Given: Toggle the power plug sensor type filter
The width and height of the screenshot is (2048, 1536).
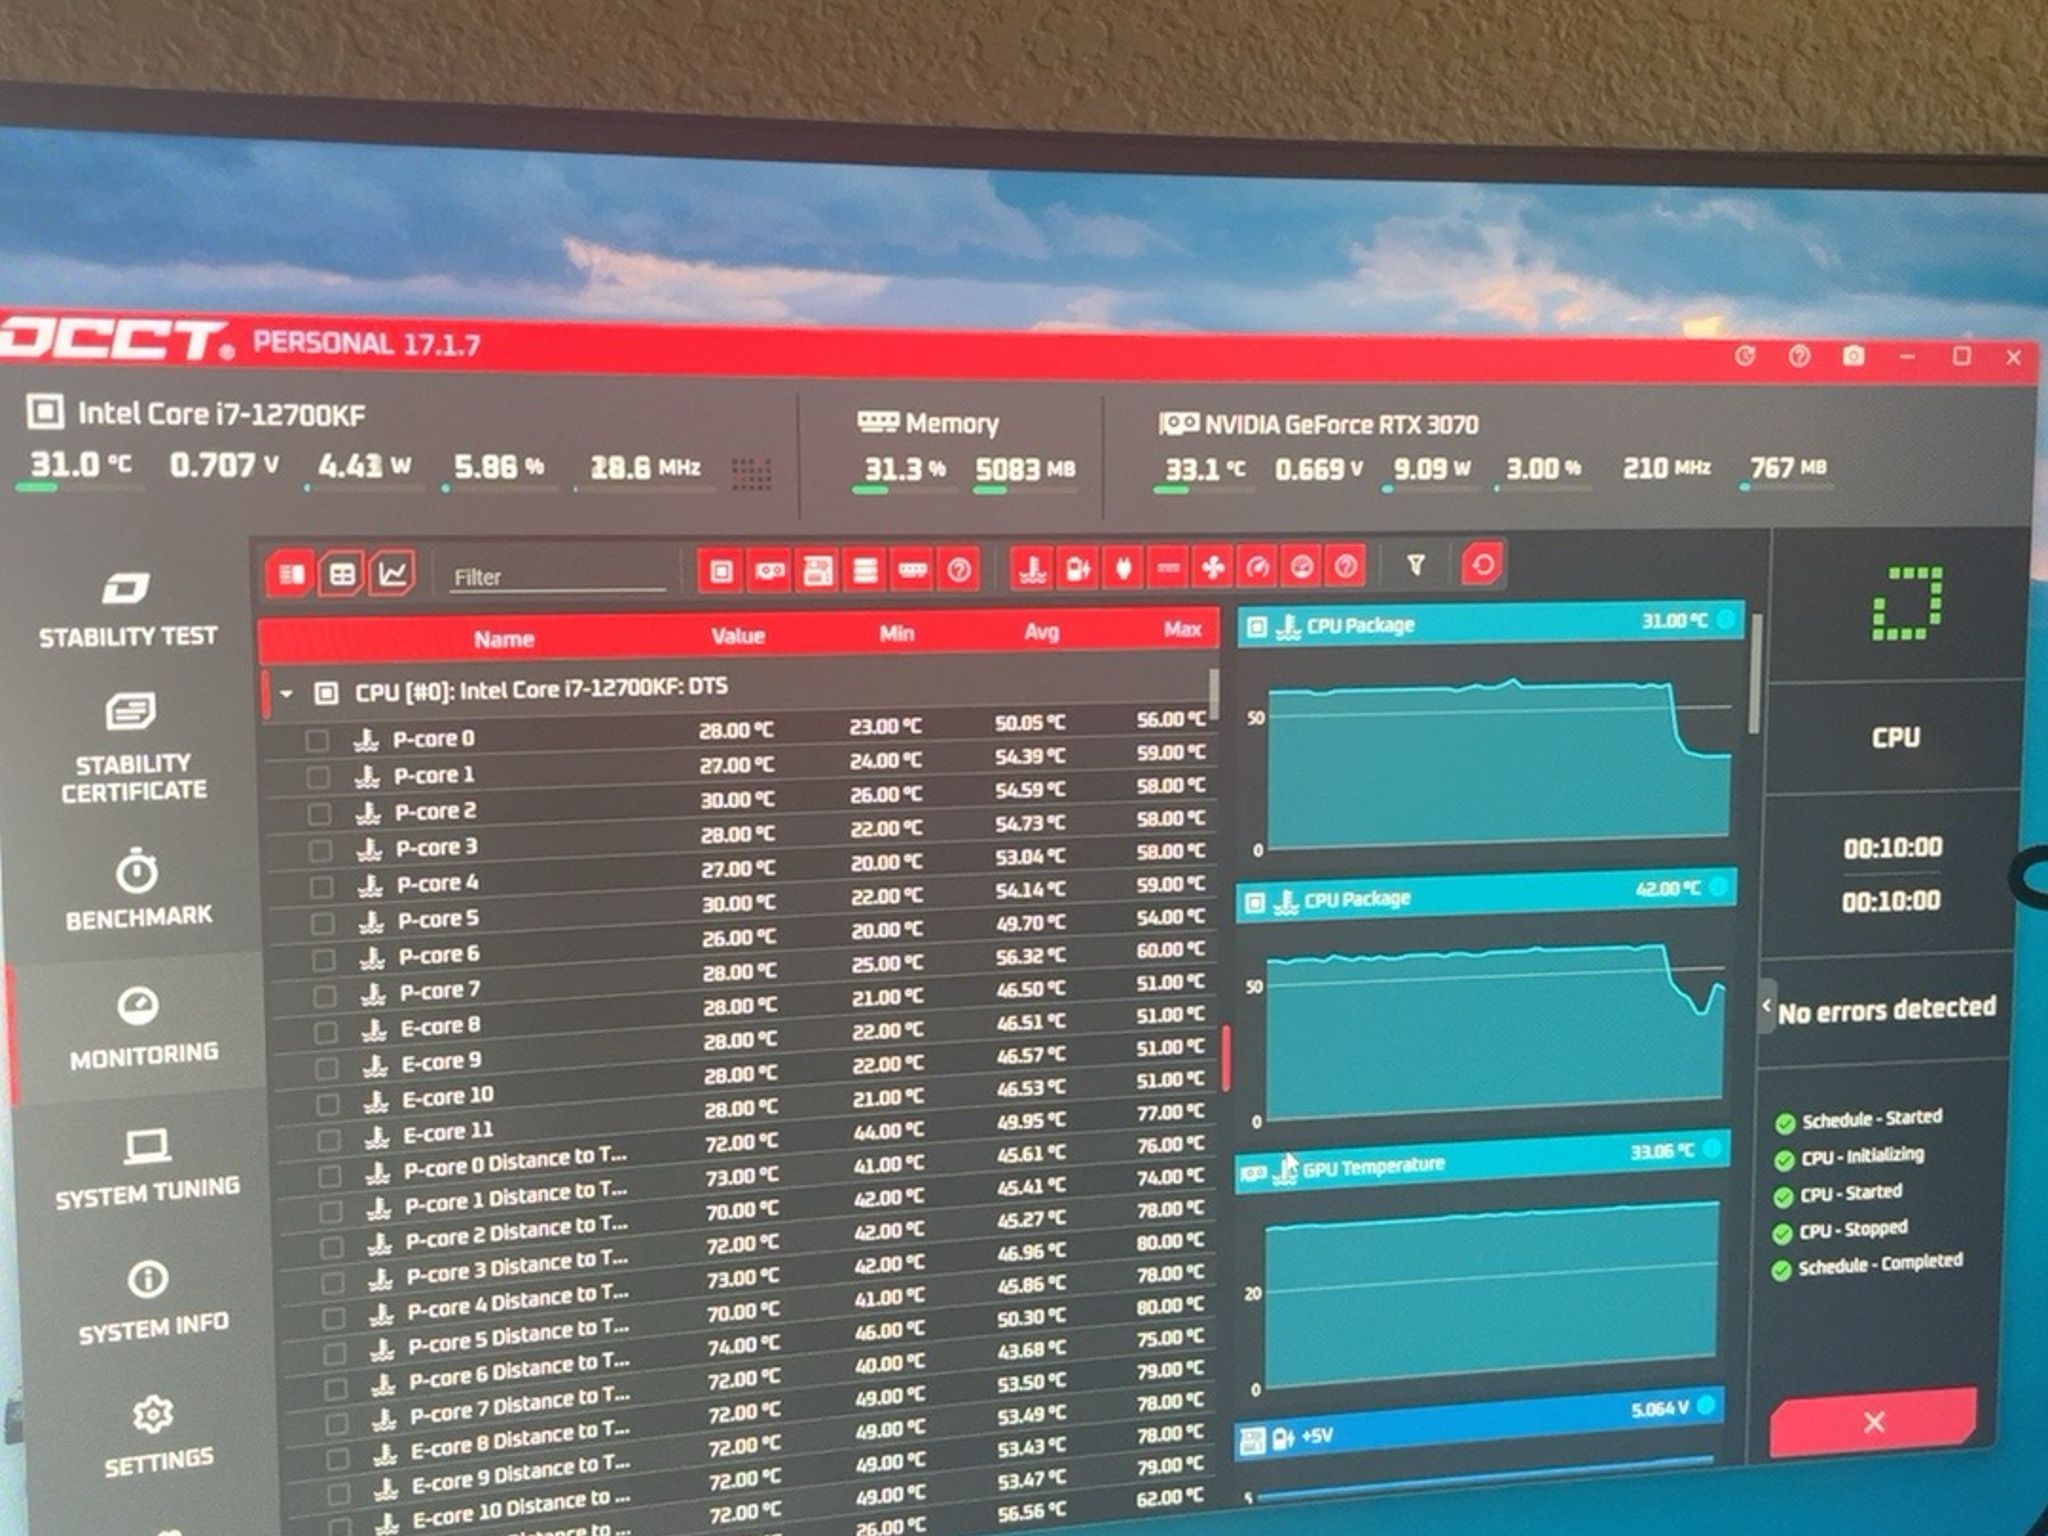Looking at the screenshot, I should (1123, 570).
